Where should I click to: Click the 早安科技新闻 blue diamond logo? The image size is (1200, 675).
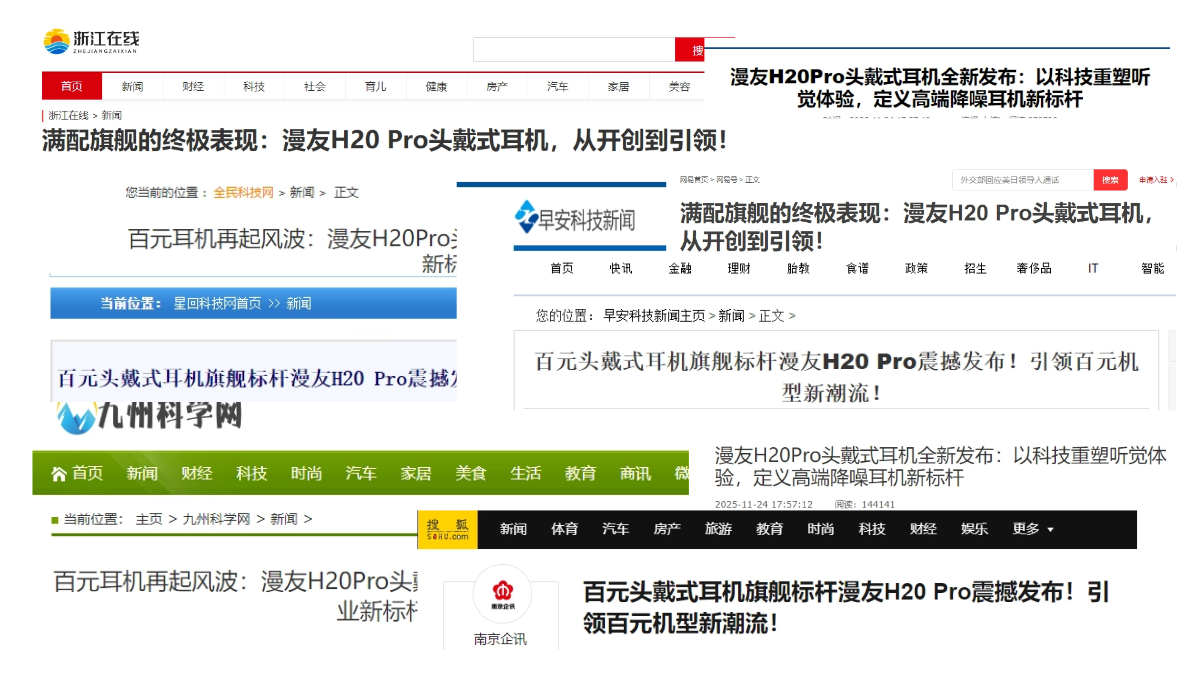pos(526,217)
